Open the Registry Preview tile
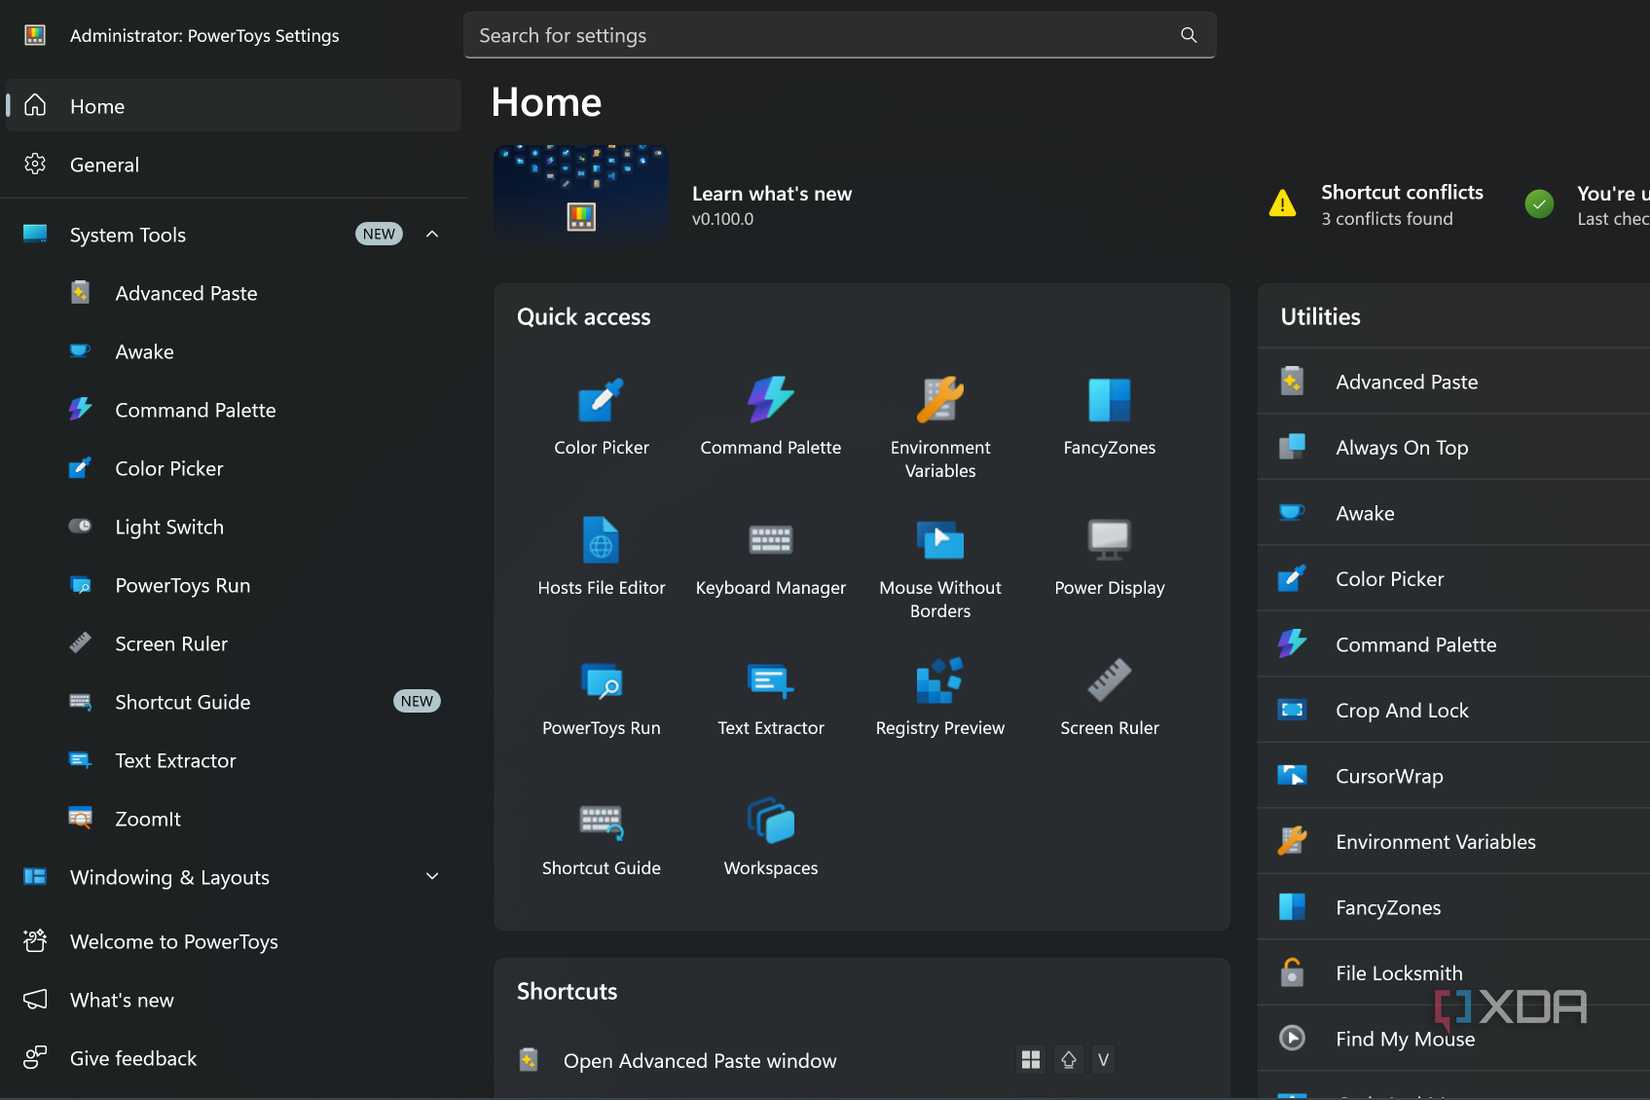 tap(940, 697)
